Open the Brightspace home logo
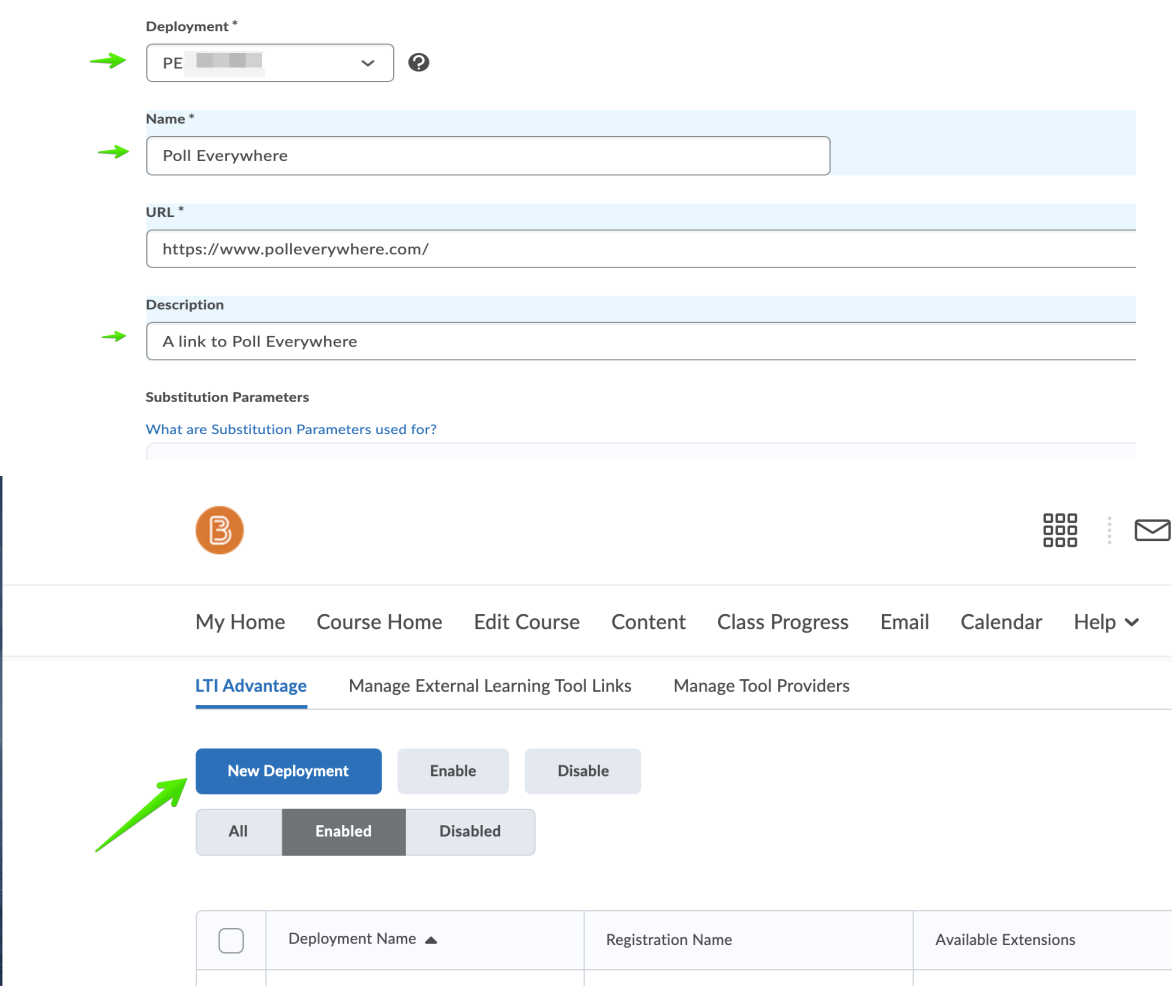The width and height of the screenshot is (1172, 986). (220, 530)
